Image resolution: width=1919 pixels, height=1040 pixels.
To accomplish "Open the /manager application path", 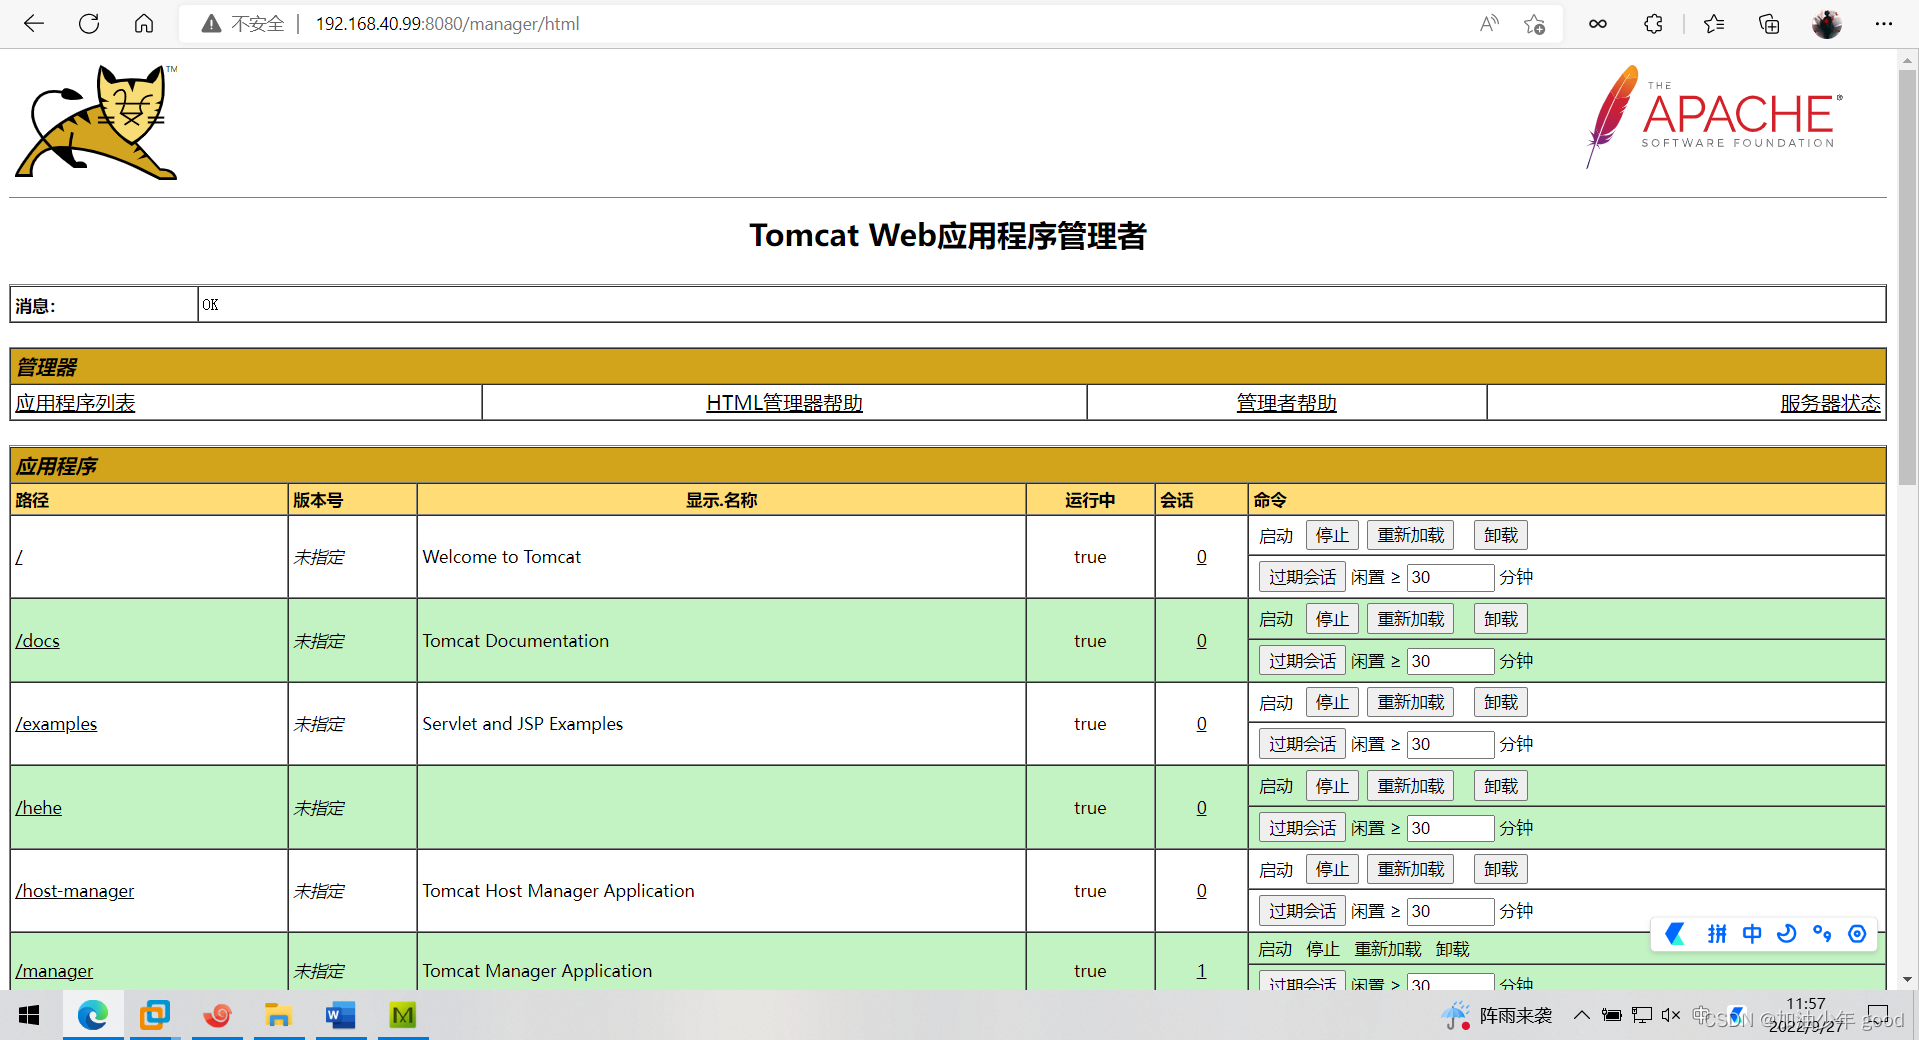I will [x=54, y=971].
